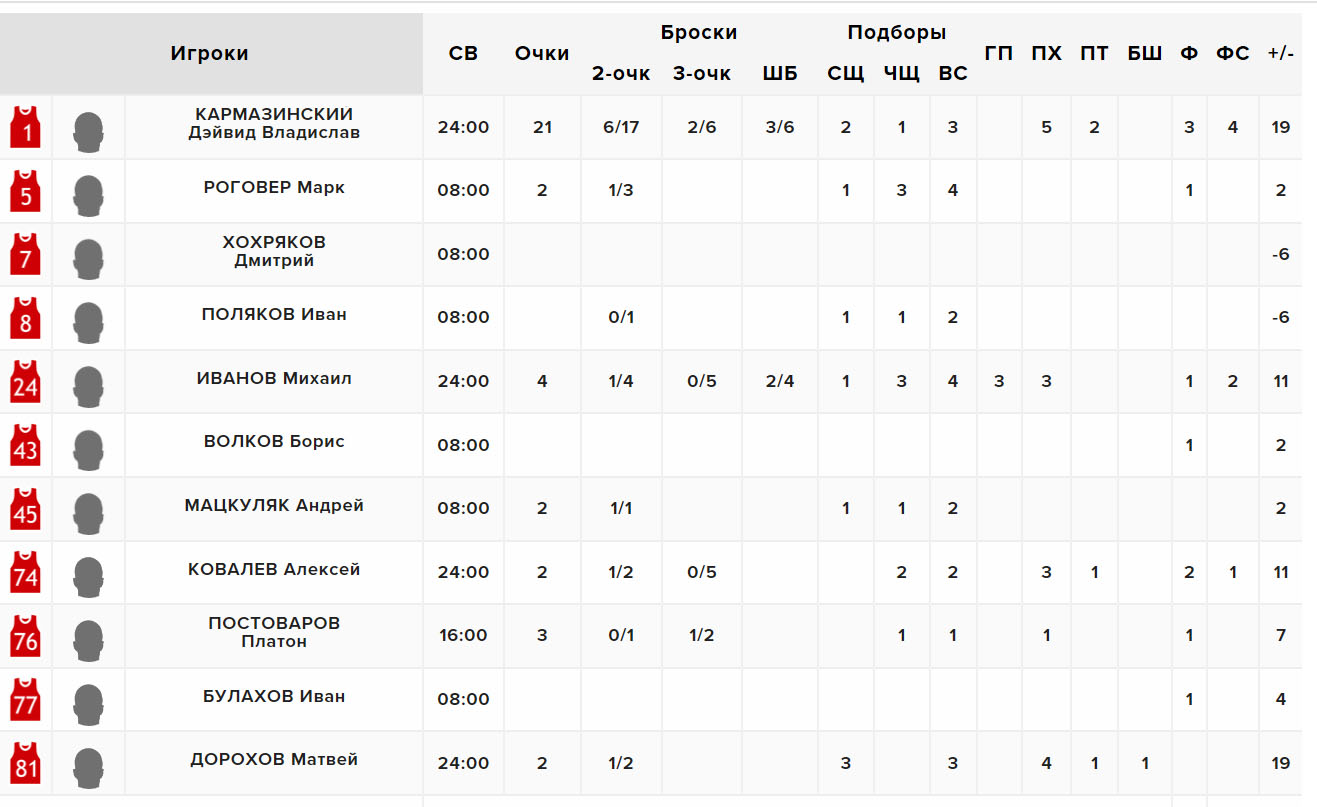This screenshot has height=807, width=1317.
Task: Click the red jersey icon number 77
Action: (26, 699)
